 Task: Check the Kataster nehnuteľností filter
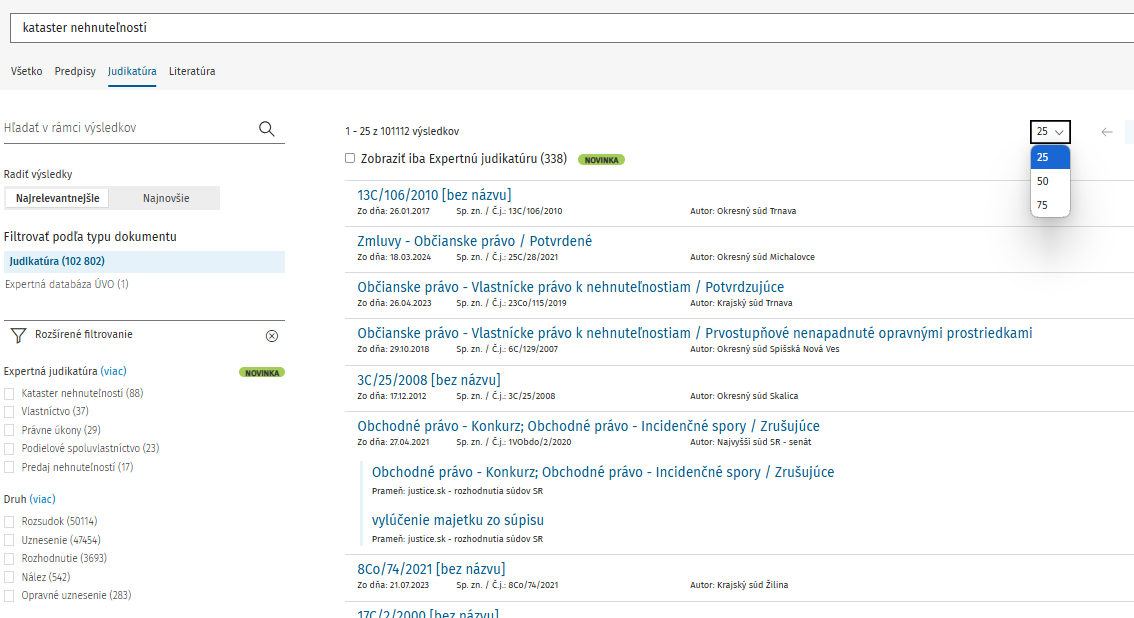9,393
